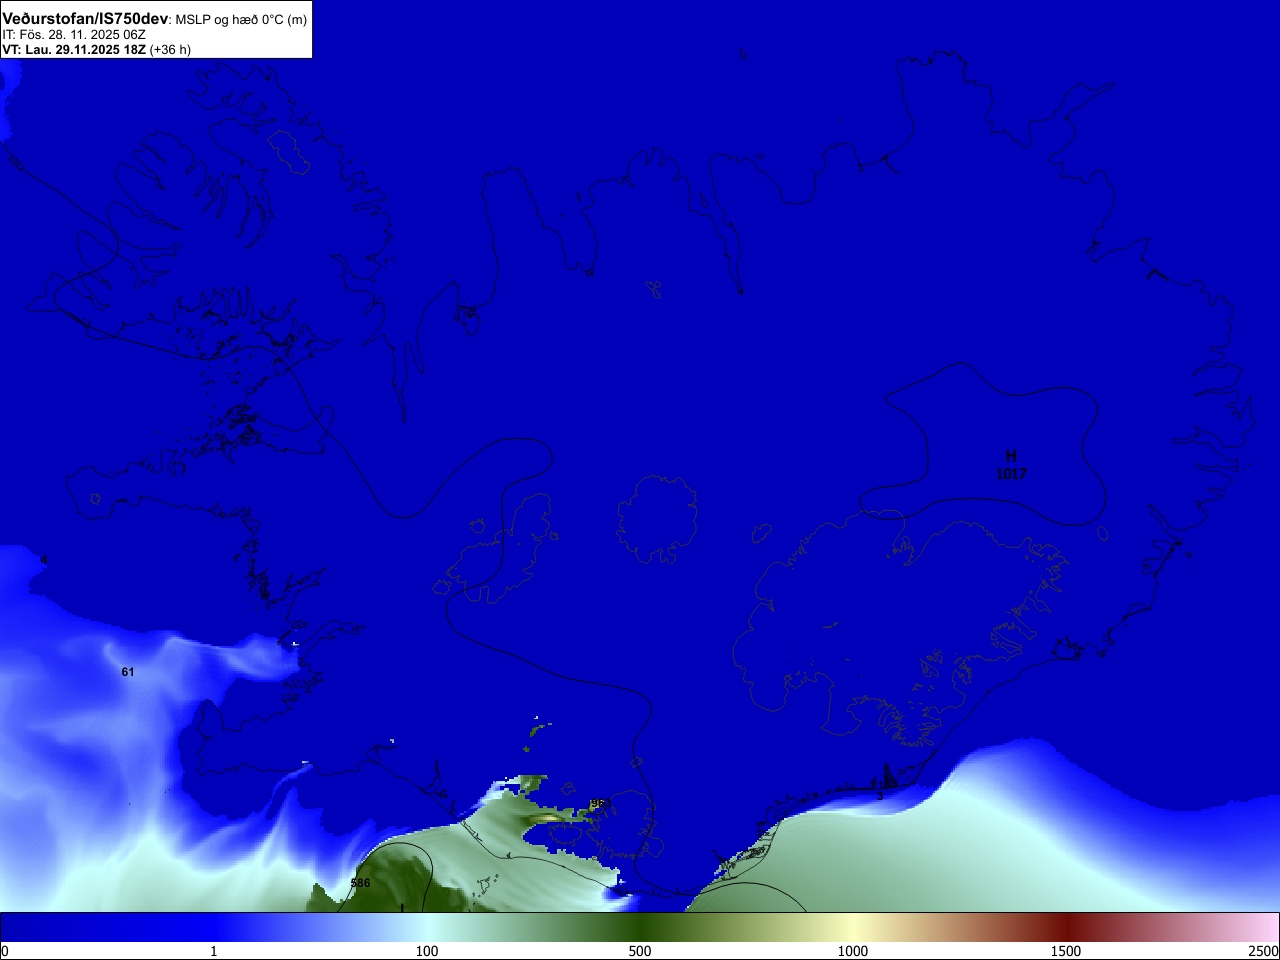Click the "0" tick on the color scale
The image size is (1280, 960).
click(5, 951)
